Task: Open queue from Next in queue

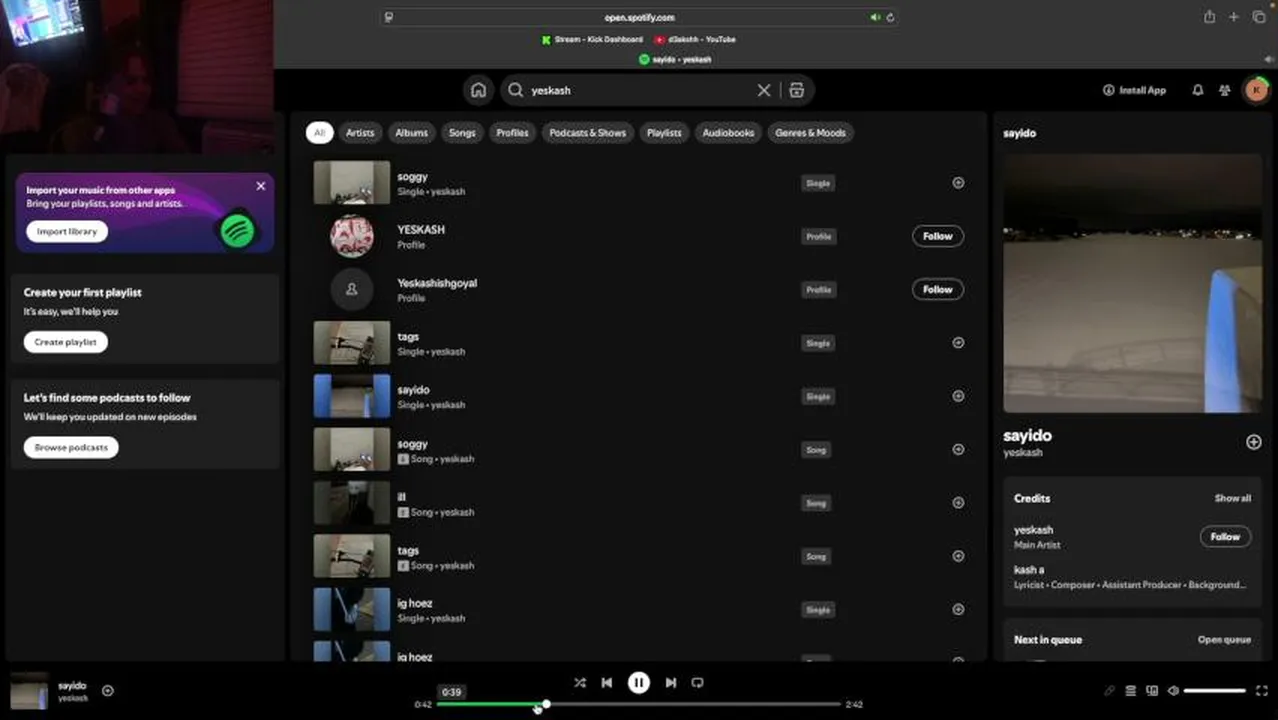Action: 1224,640
